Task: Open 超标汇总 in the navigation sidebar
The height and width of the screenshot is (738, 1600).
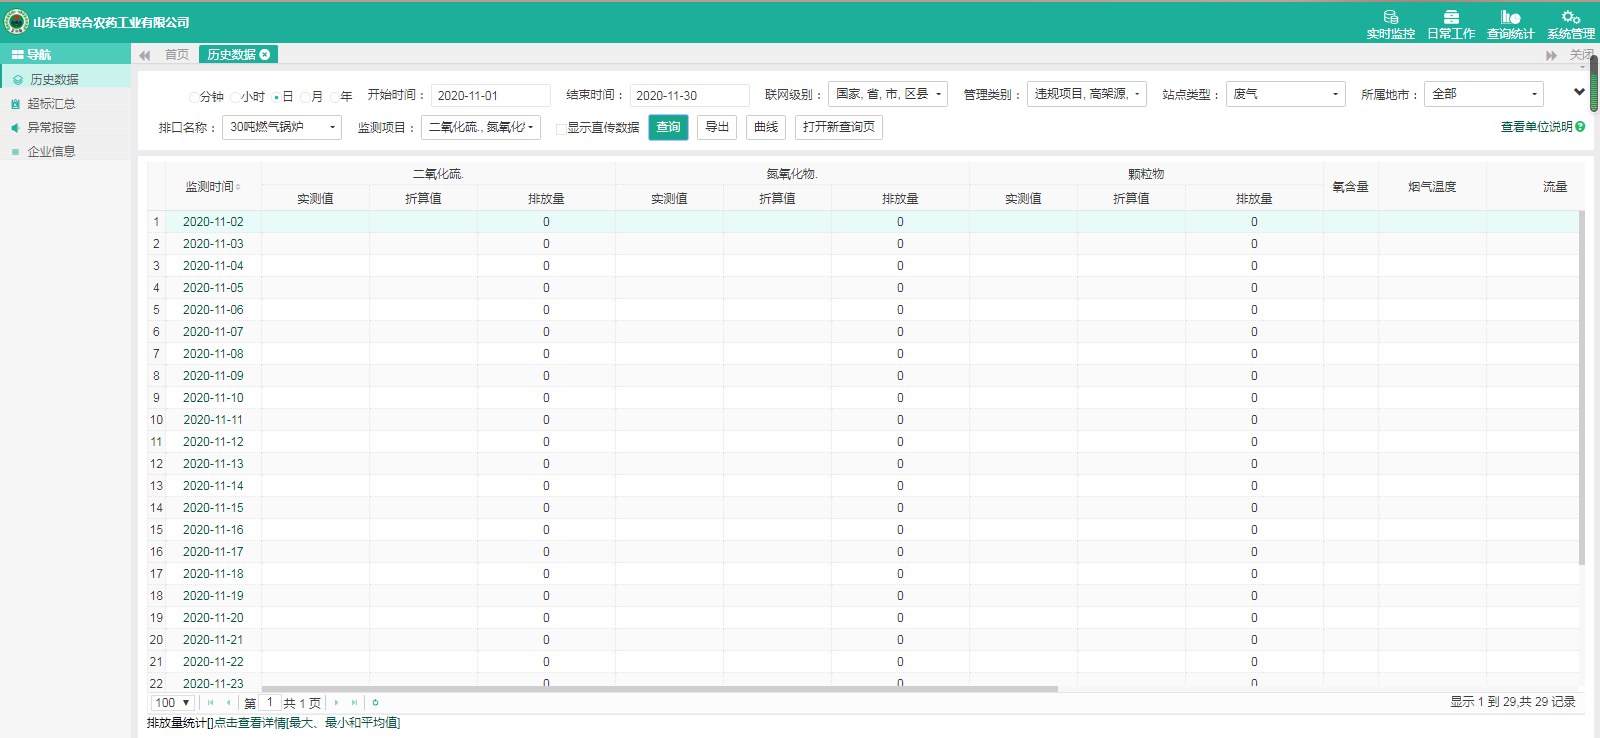Action: 51,104
